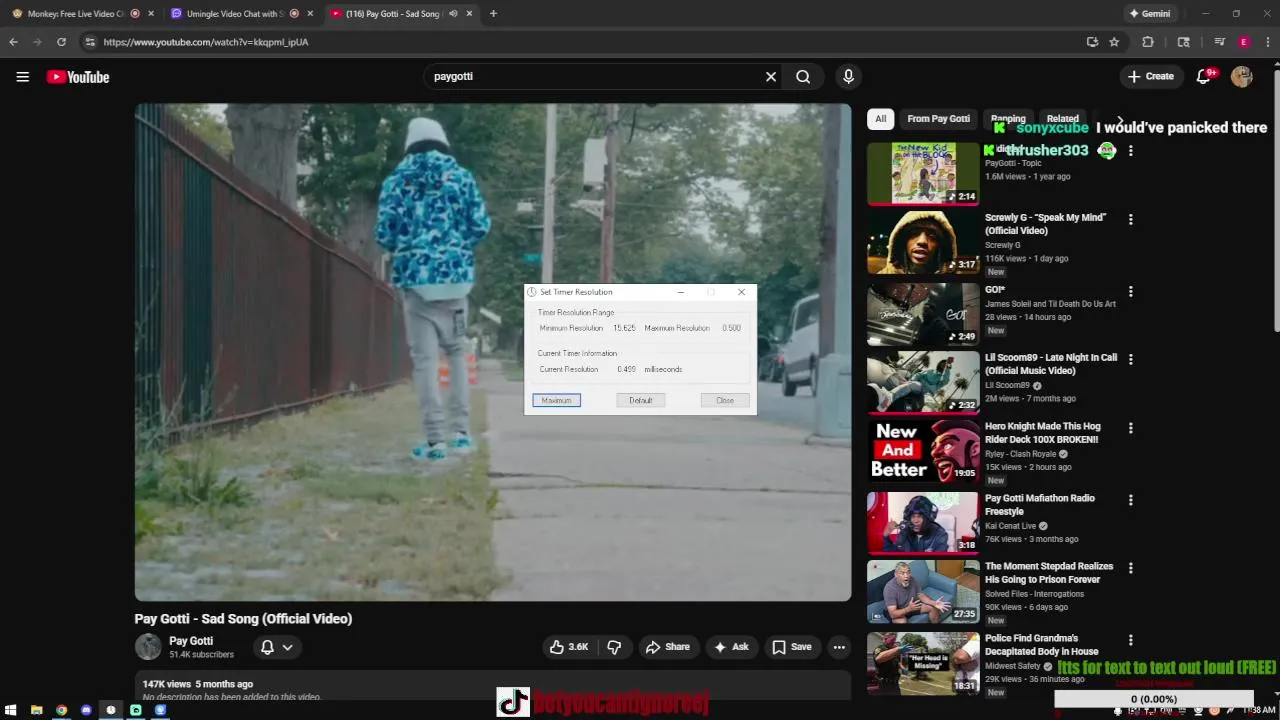This screenshot has width=1280, height=720.
Task: Go back to the previous page
Action: pyautogui.click(x=13, y=42)
